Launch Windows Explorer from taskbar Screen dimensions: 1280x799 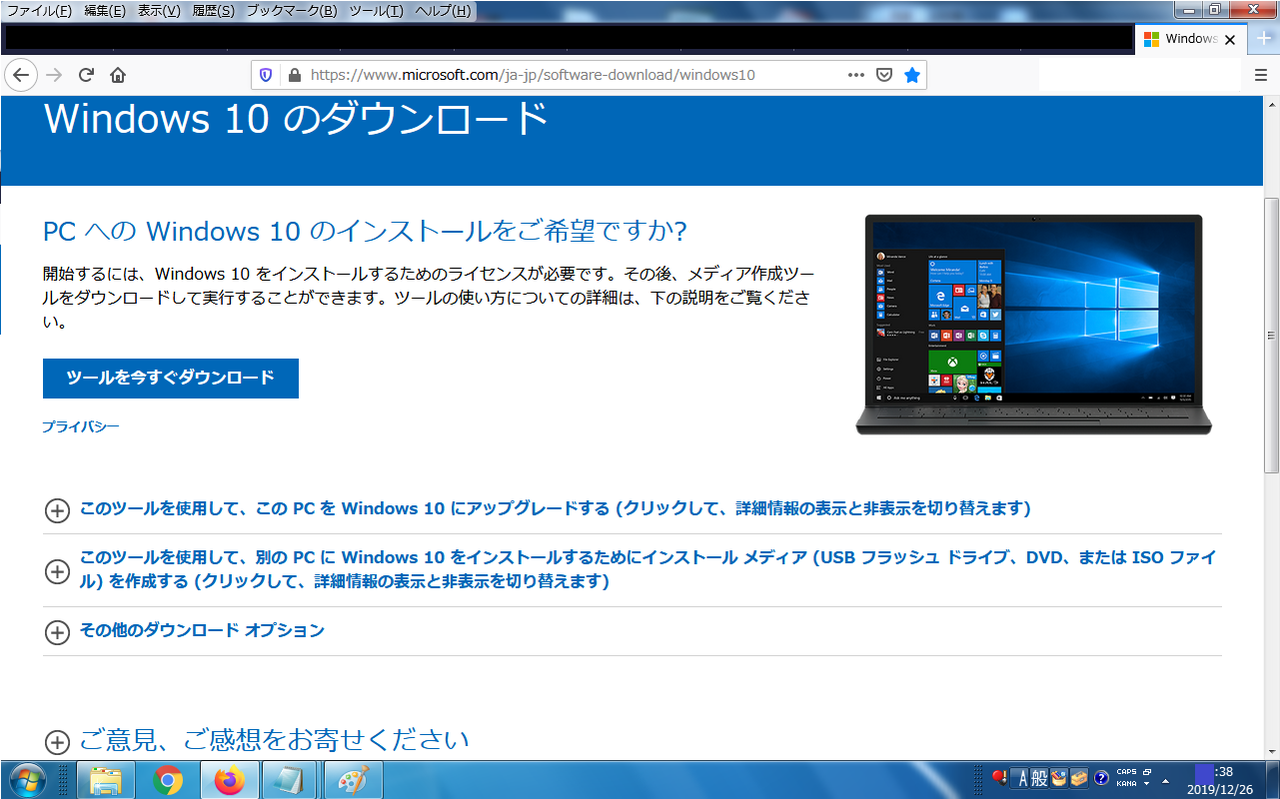pyautogui.click(x=107, y=779)
